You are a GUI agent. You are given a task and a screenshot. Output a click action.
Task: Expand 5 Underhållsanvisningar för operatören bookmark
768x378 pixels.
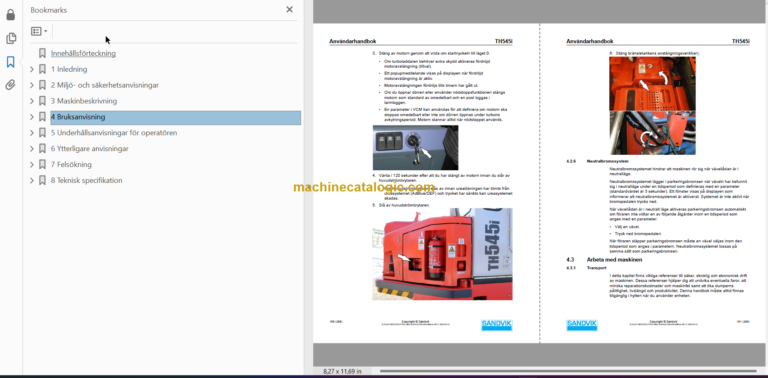coord(32,133)
